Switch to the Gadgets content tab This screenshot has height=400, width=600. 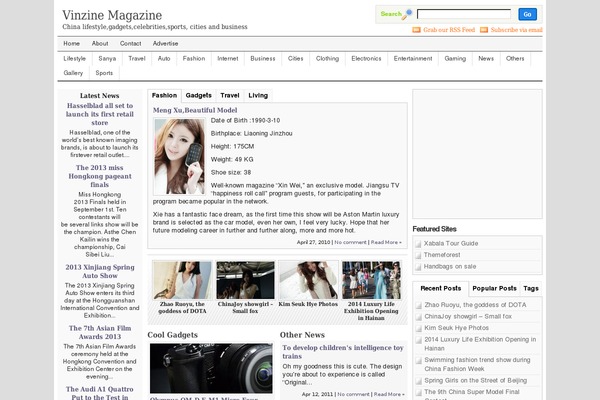point(199,96)
